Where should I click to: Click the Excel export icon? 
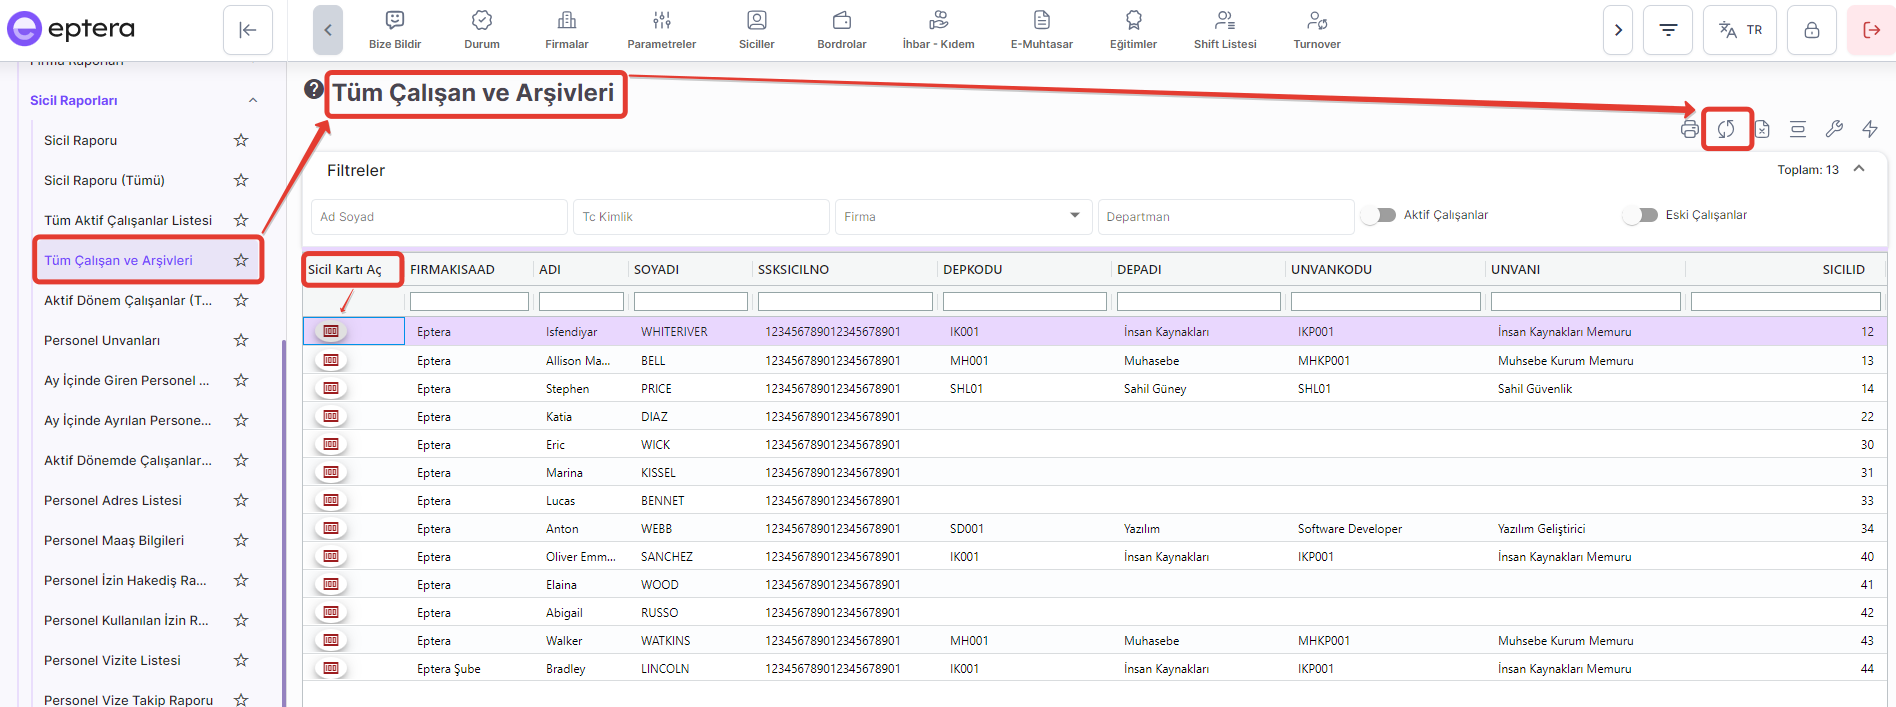(1762, 129)
